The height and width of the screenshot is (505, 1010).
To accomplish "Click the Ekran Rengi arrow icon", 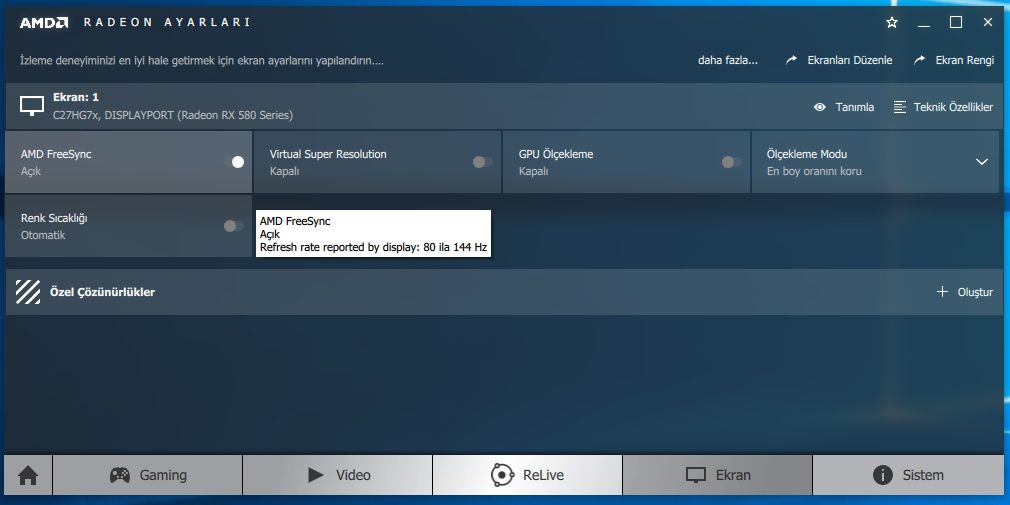I will pos(920,60).
